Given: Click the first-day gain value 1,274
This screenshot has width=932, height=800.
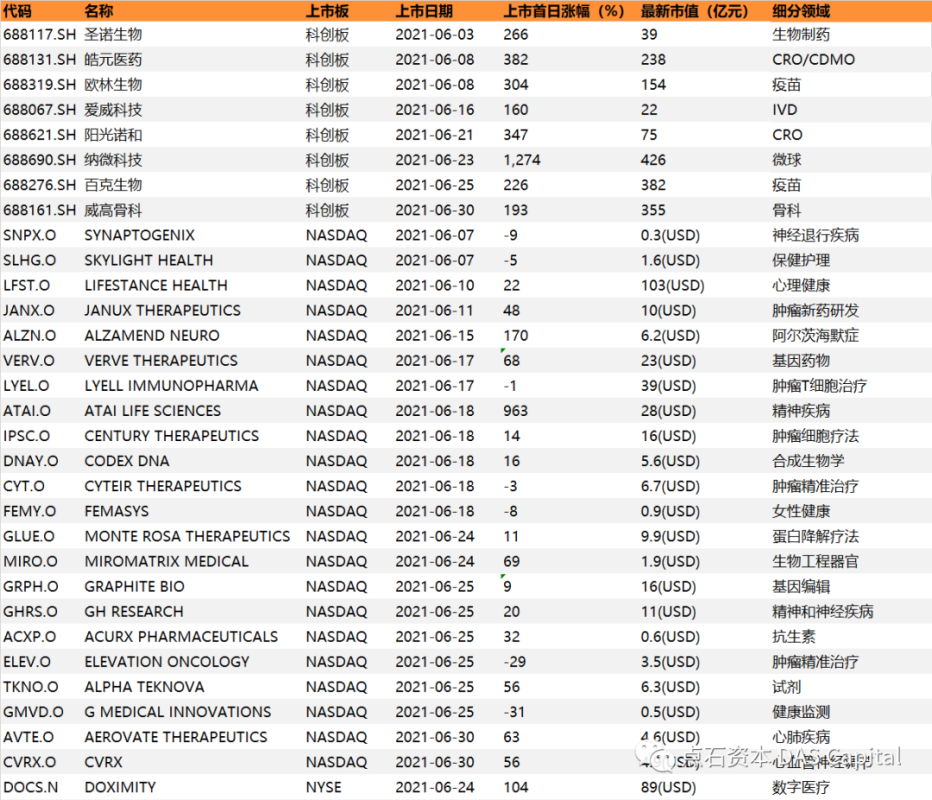Looking at the screenshot, I should [x=522, y=160].
